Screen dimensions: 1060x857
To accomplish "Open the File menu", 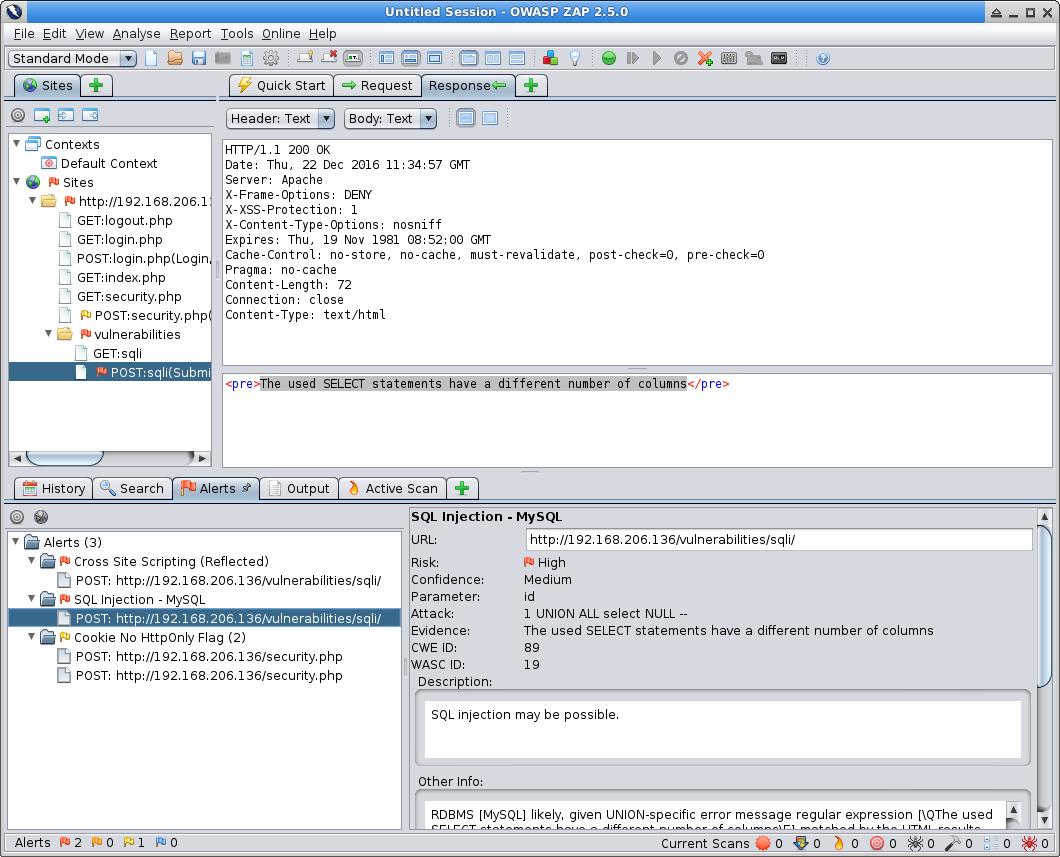I will [x=24, y=33].
